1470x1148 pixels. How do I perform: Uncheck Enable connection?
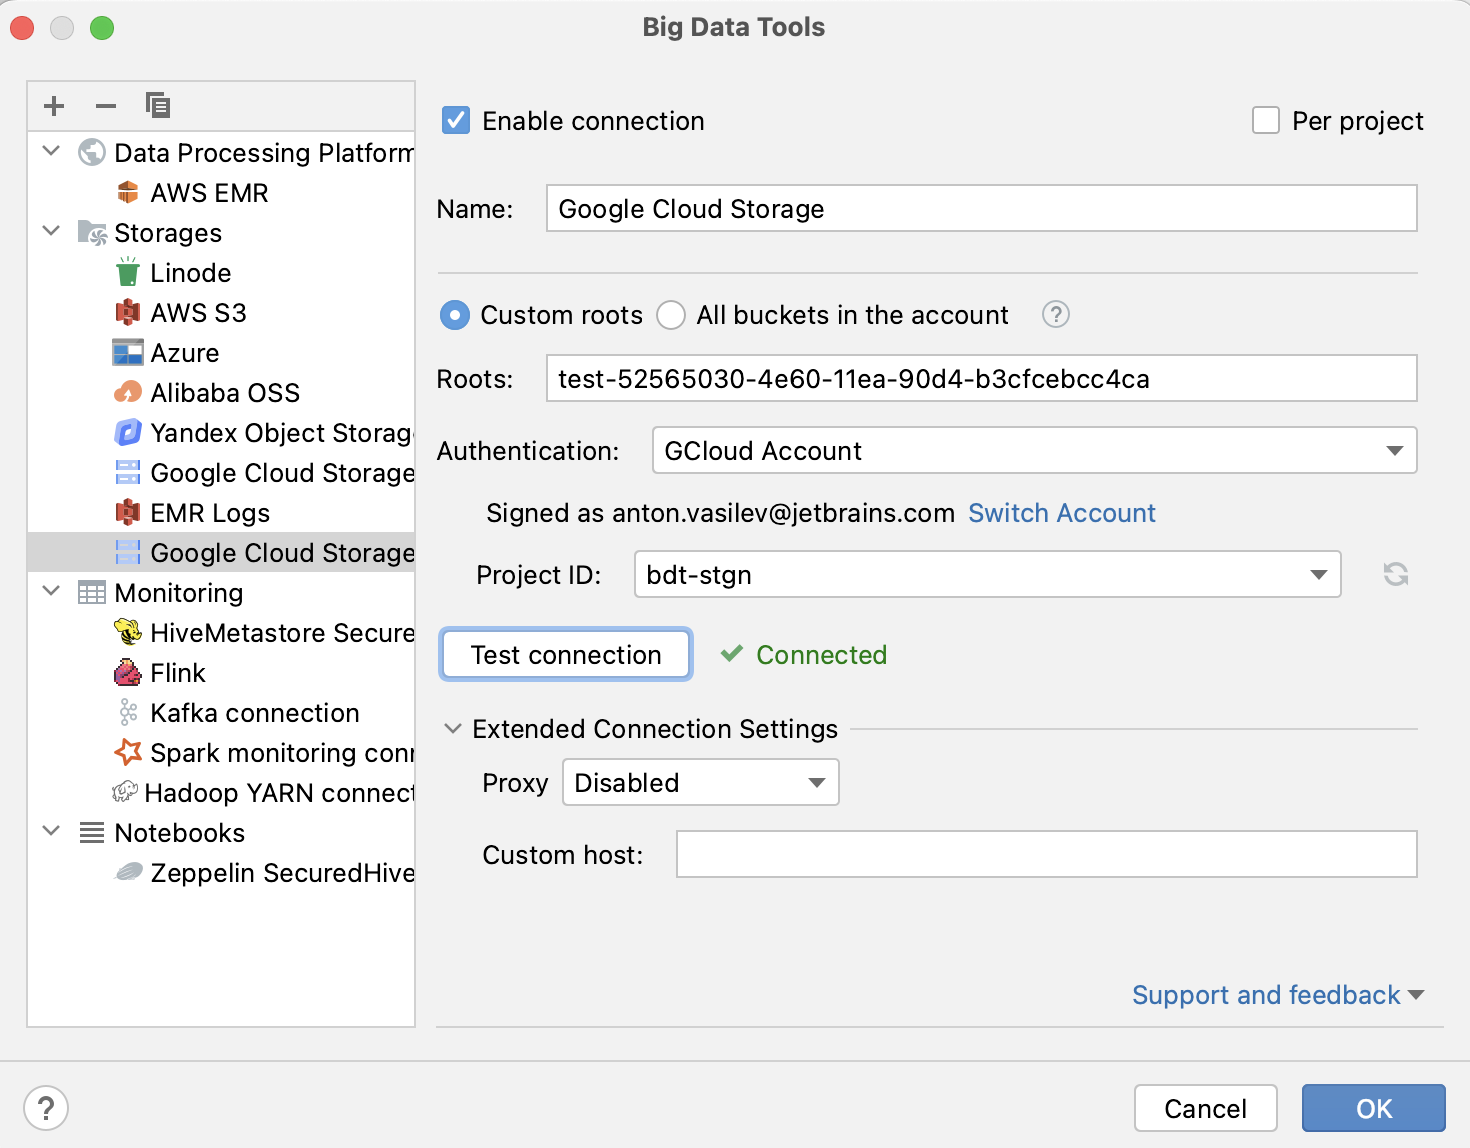tap(455, 120)
